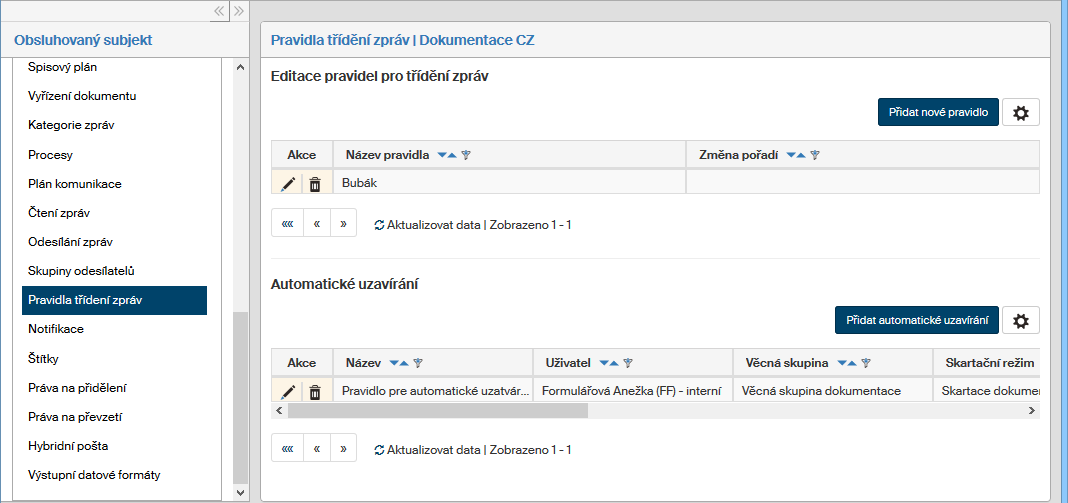The image size is (1068, 503).
Task: Expand the left sidebar panel with right chevrons
Action: (239, 11)
